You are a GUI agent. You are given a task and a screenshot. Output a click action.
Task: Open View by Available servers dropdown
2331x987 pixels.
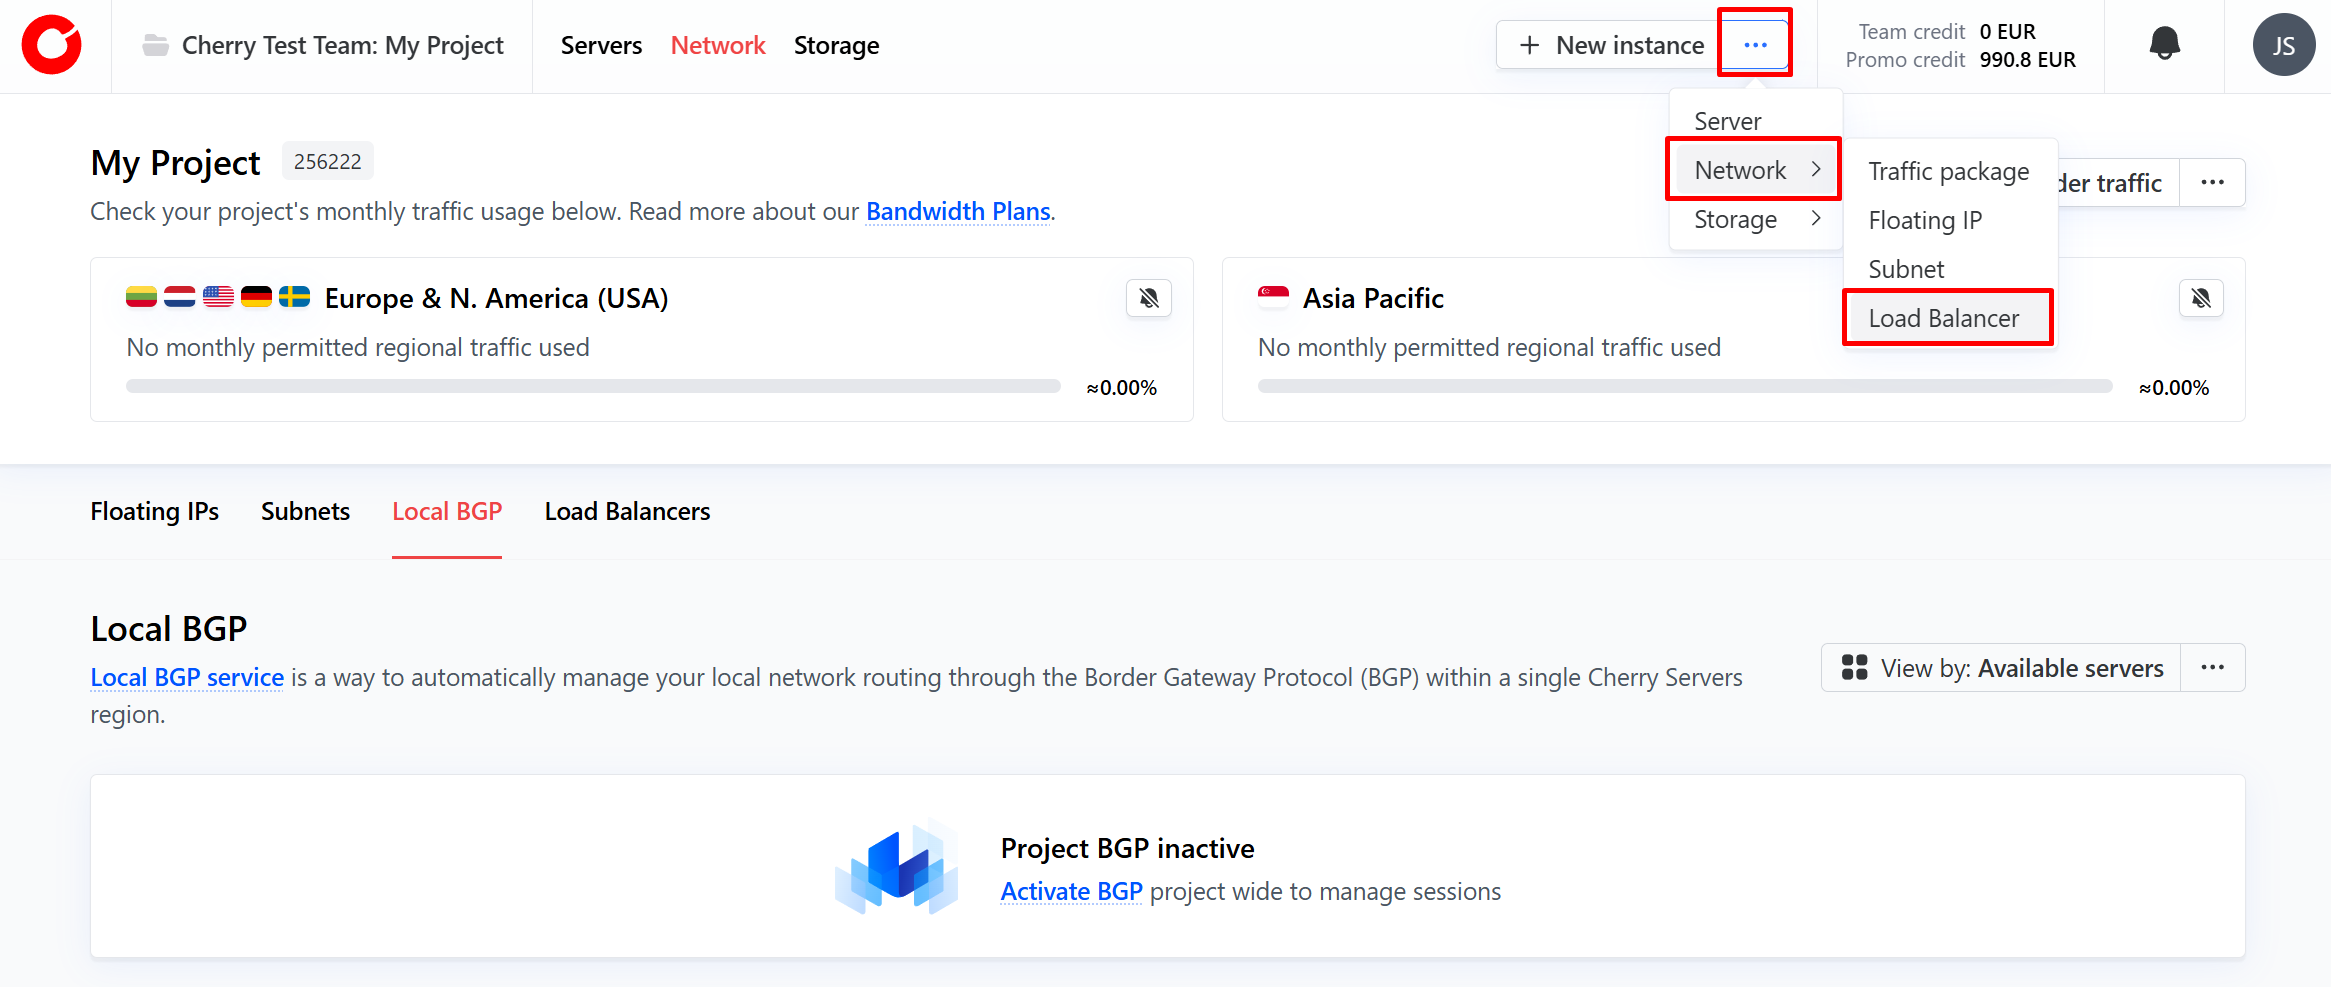(2002, 668)
